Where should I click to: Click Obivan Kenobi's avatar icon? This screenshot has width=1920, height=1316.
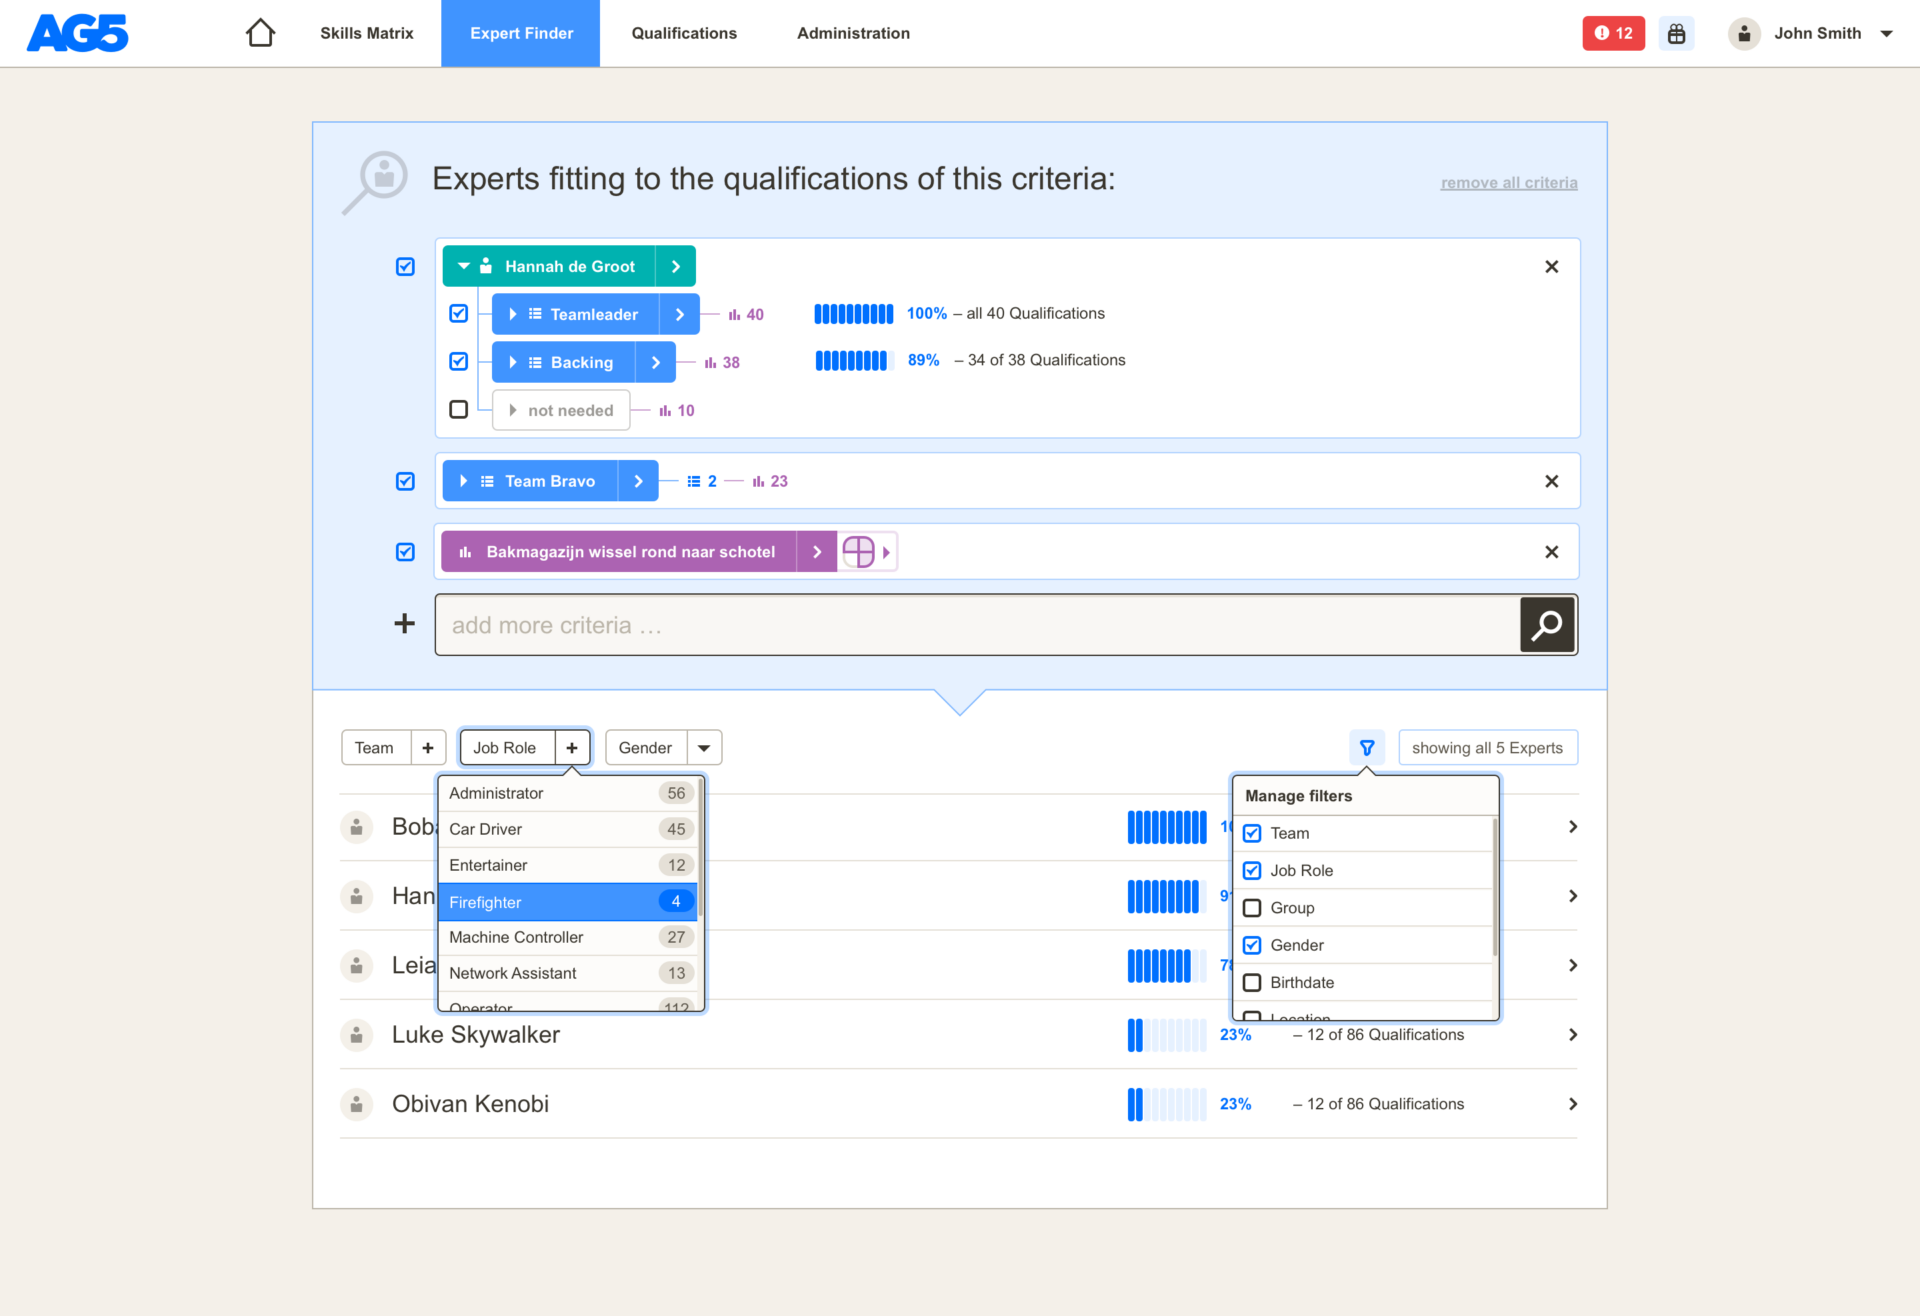[356, 1104]
